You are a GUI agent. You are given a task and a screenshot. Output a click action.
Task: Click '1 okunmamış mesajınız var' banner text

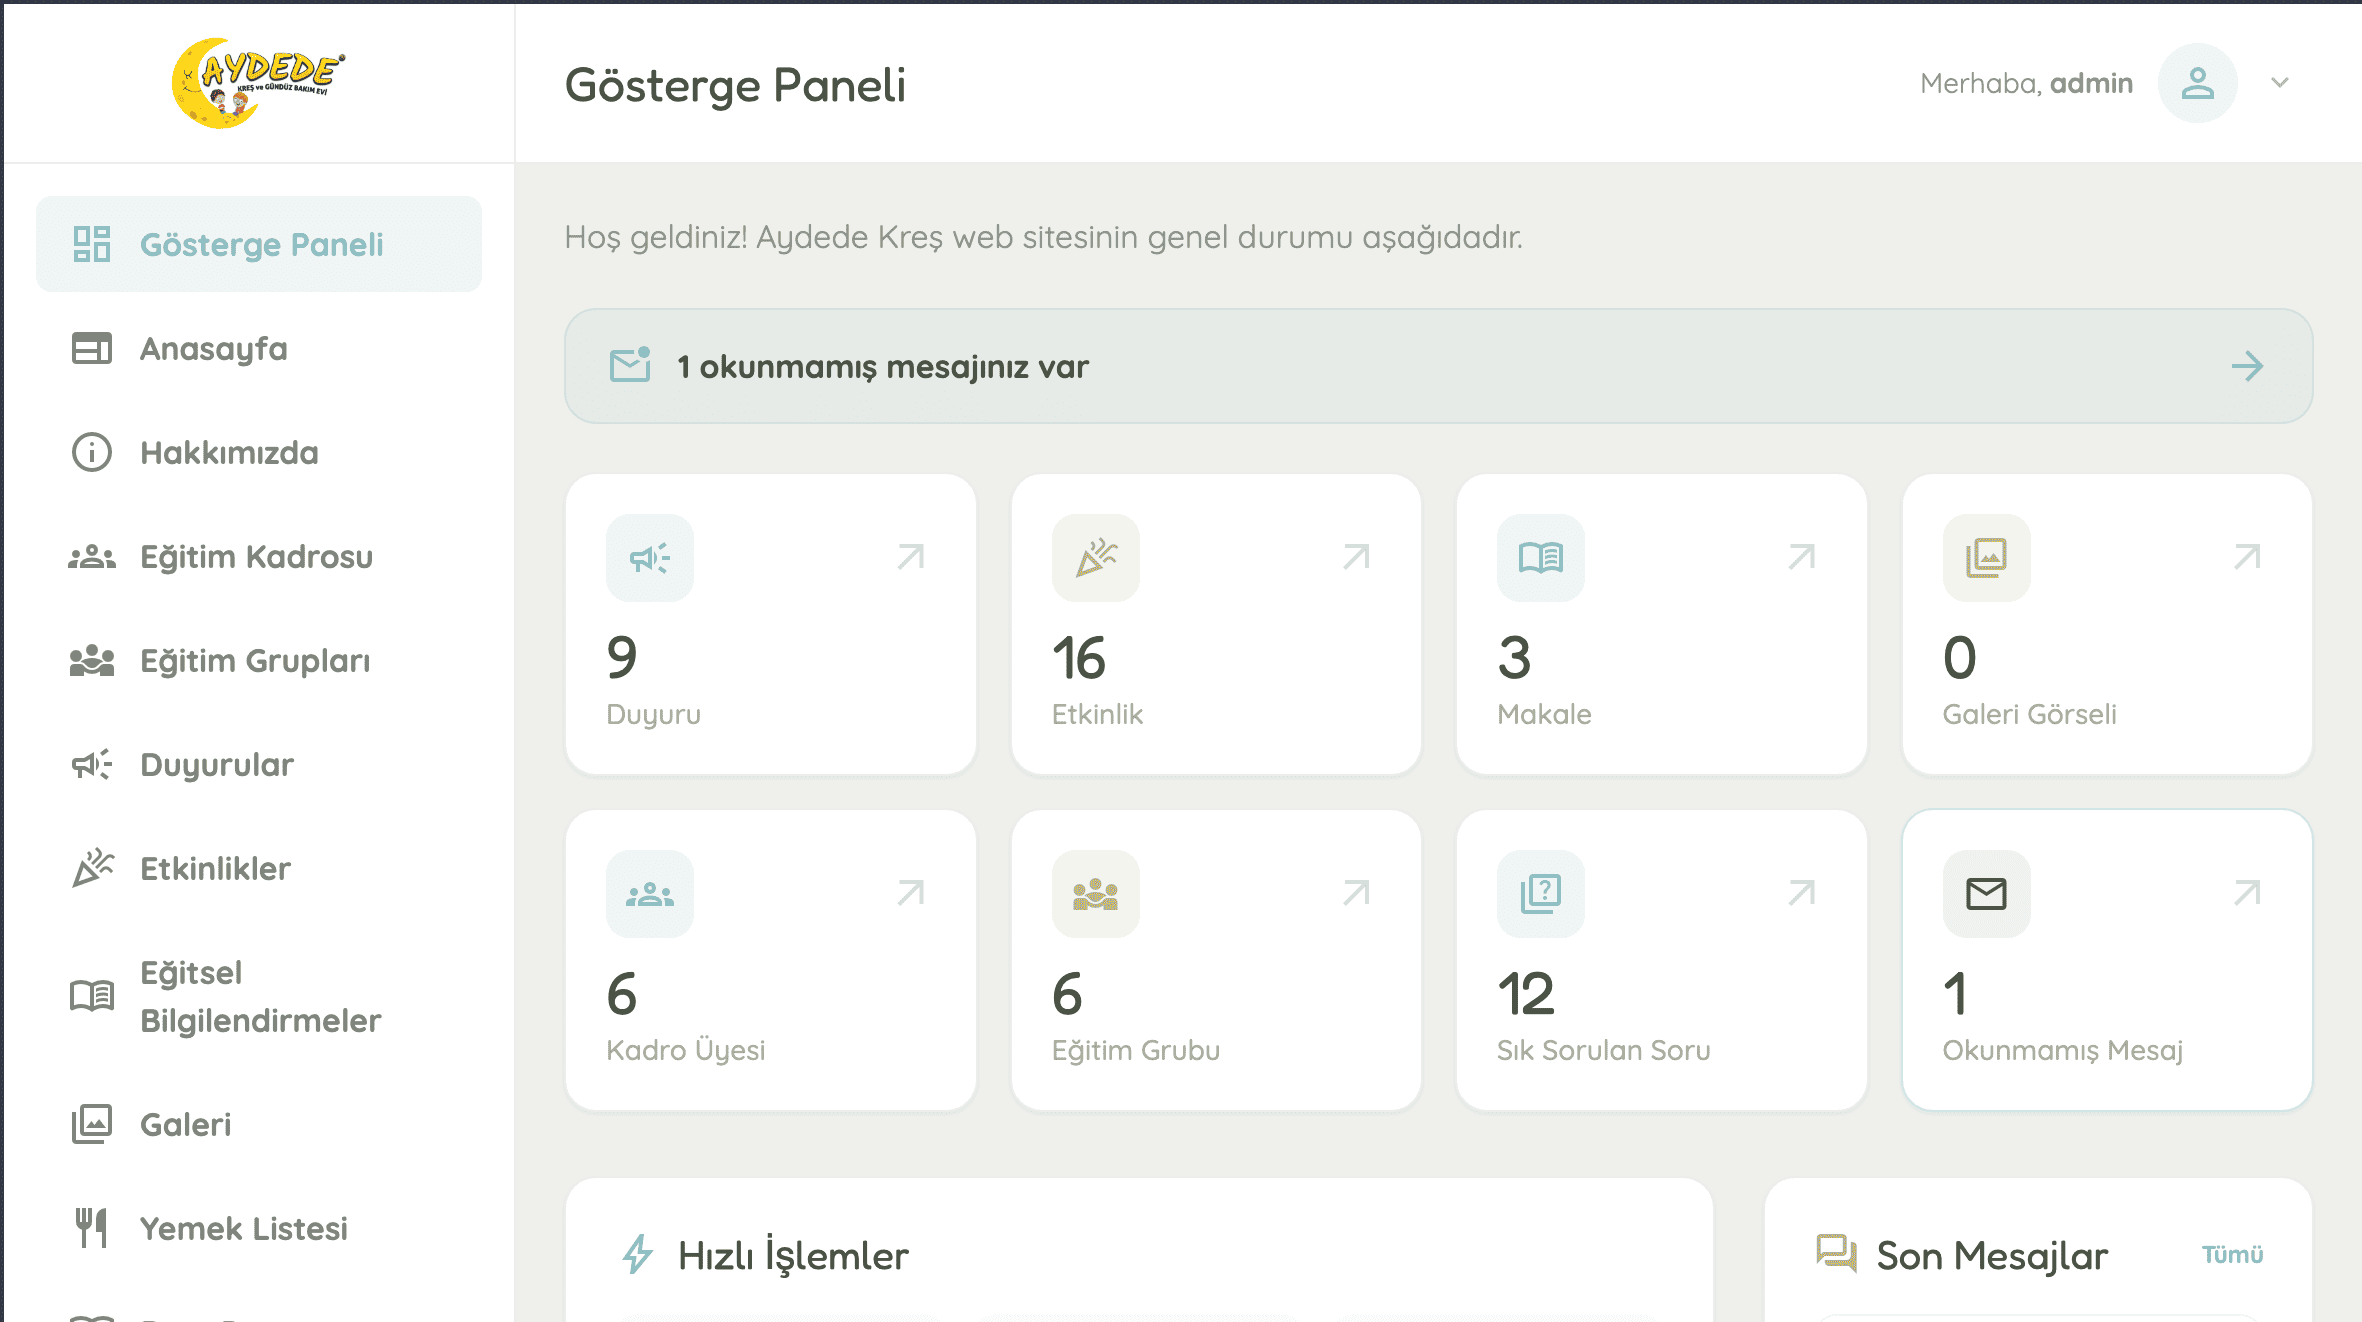[x=883, y=367]
